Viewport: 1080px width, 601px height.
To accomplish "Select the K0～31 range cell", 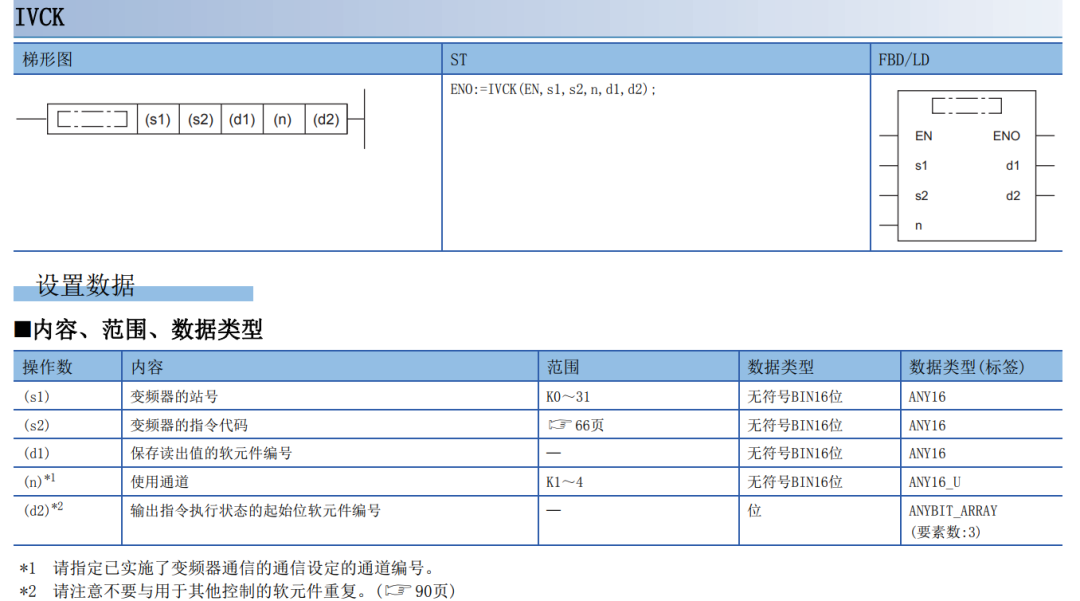I will (x=568, y=397).
